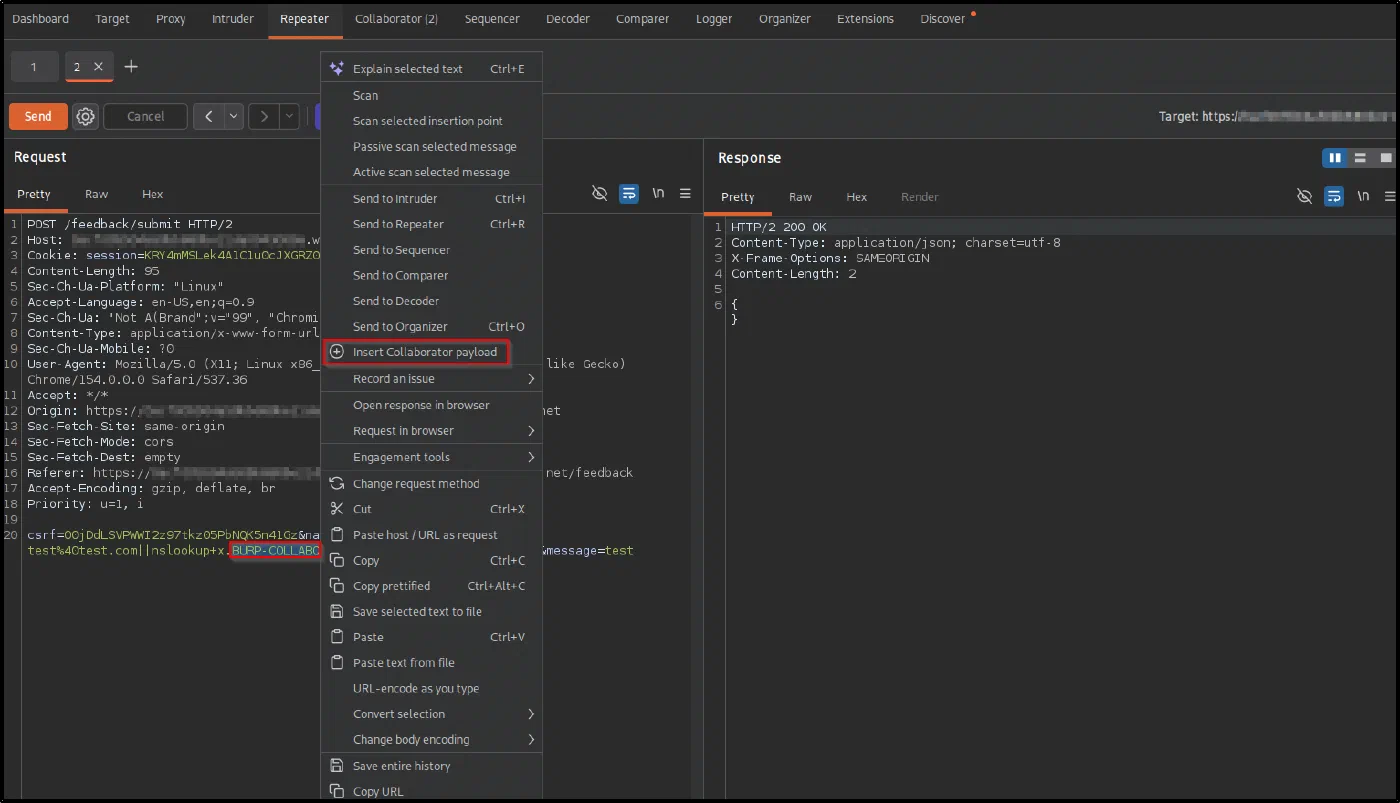The image size is (1400, 803).
Task: Click Scan in context menu
Action: (x=431, y=96)
